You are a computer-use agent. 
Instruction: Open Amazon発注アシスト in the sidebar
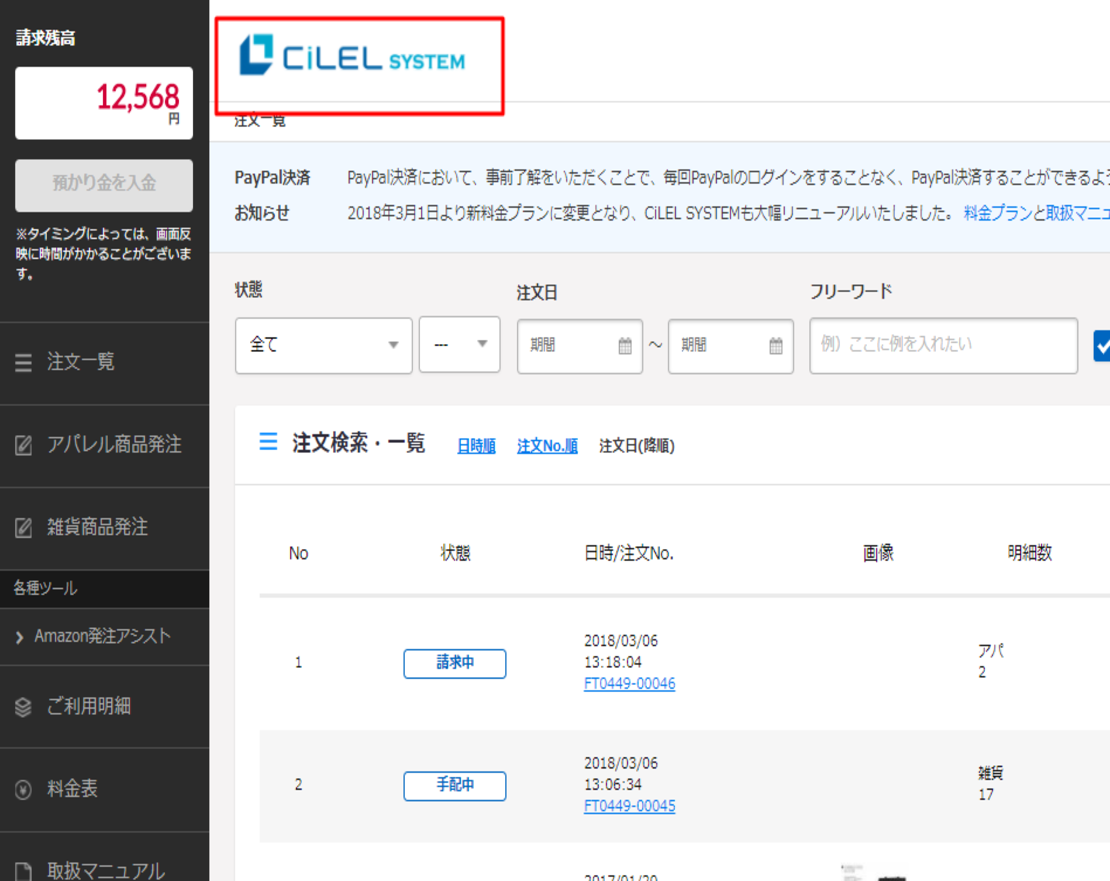pos(104,637)
